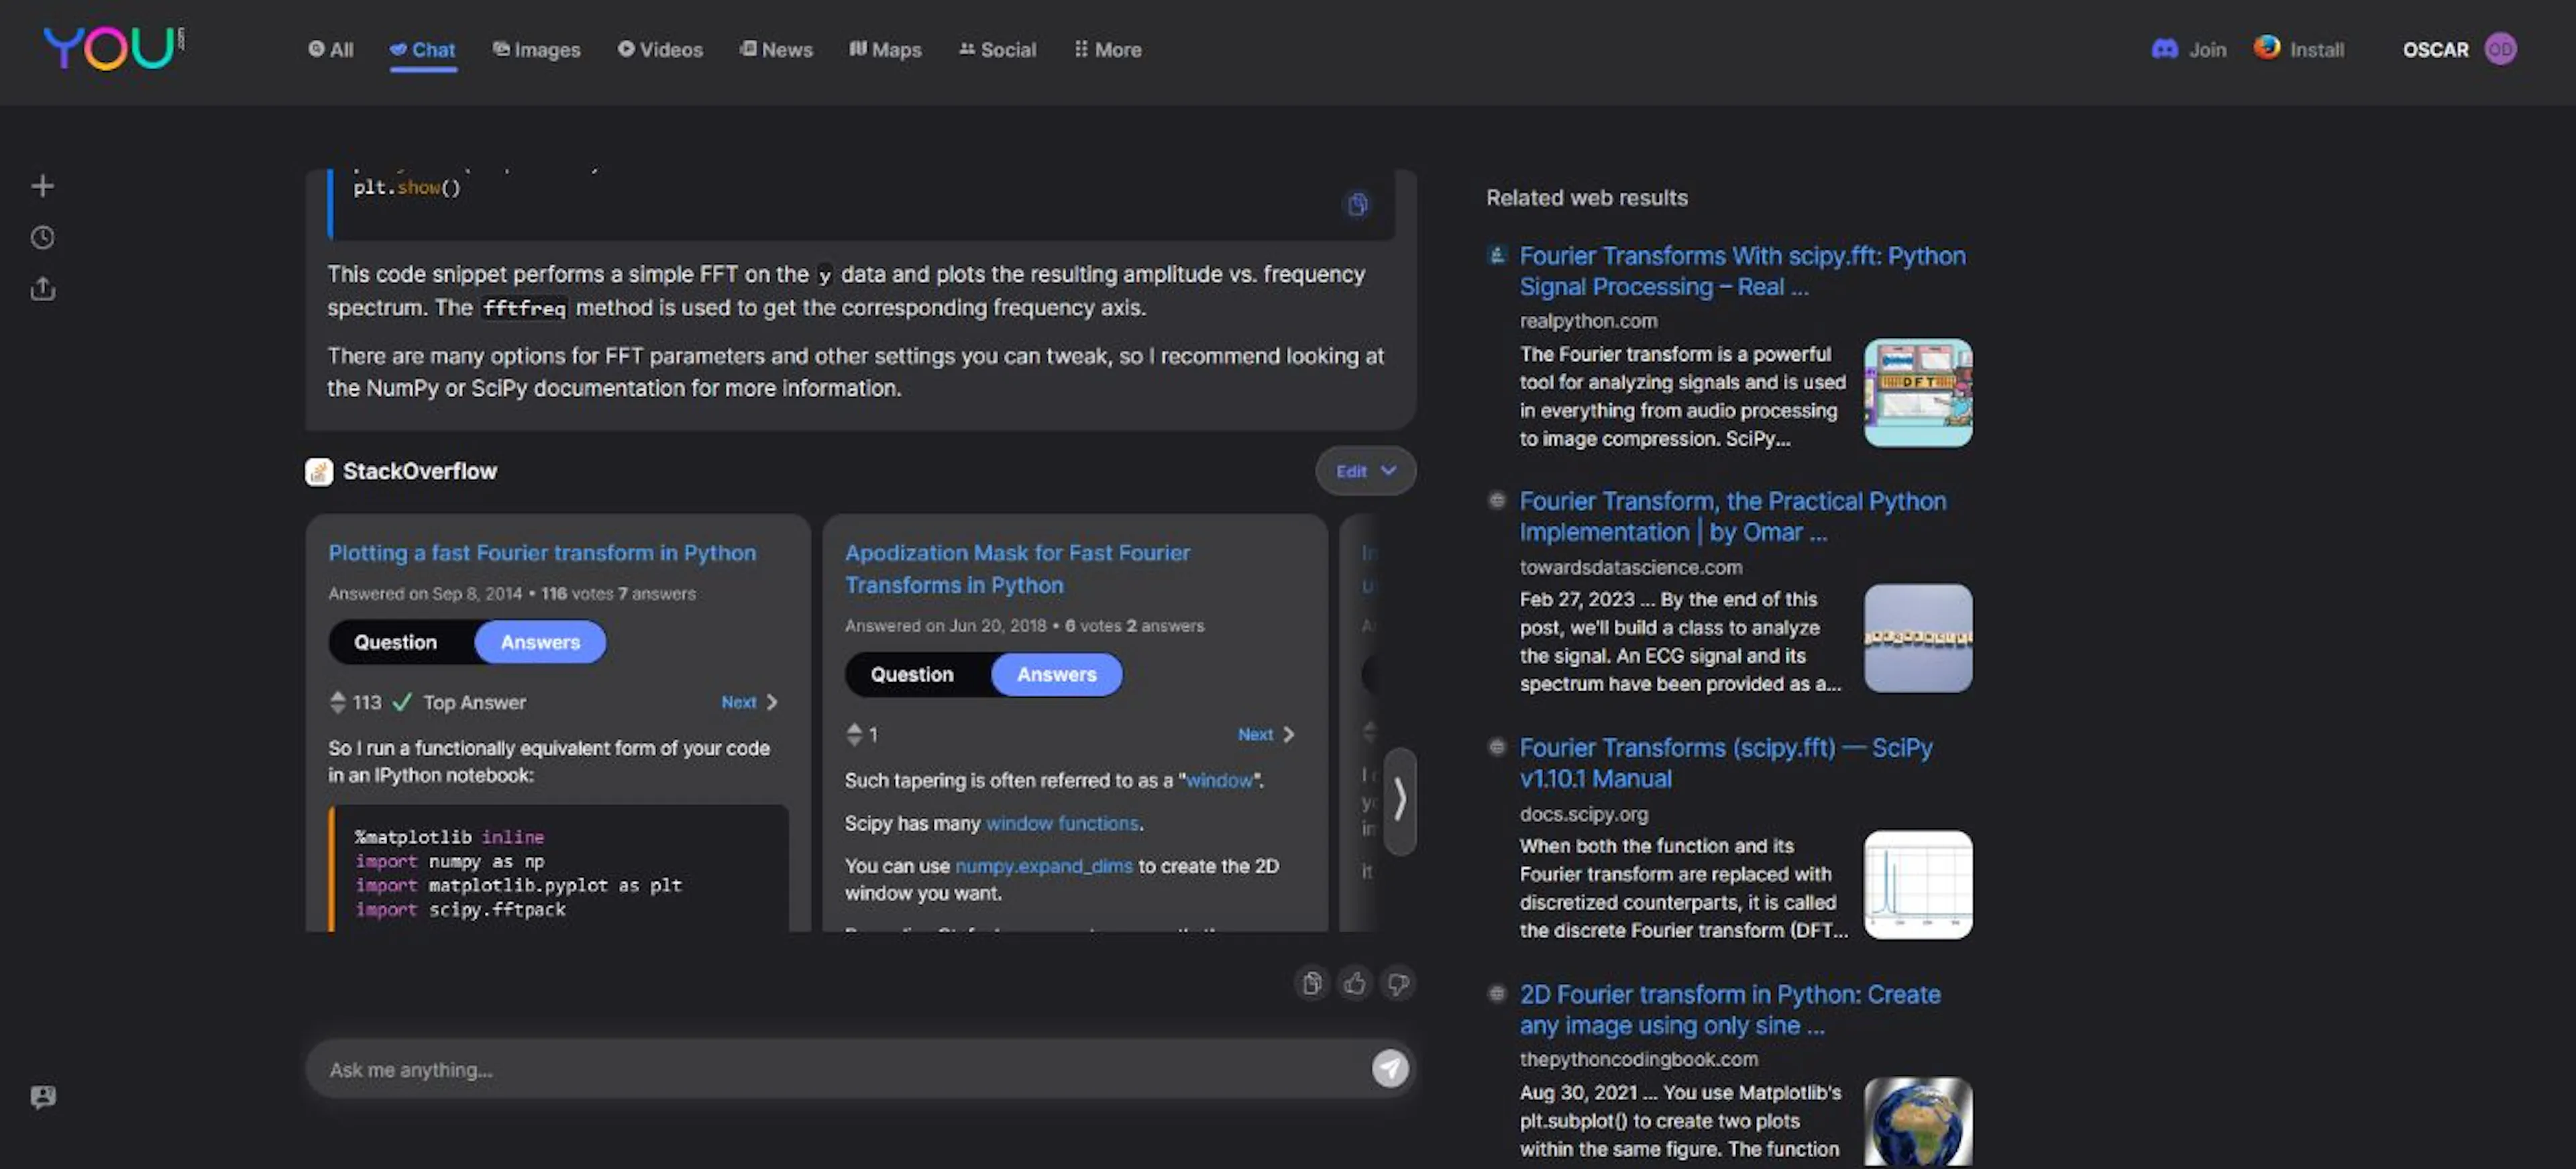2576x1169 pixels.
Task: Click the 'realpython.com' domain text
Action: pyautogui.click(x=1588, y=321)
